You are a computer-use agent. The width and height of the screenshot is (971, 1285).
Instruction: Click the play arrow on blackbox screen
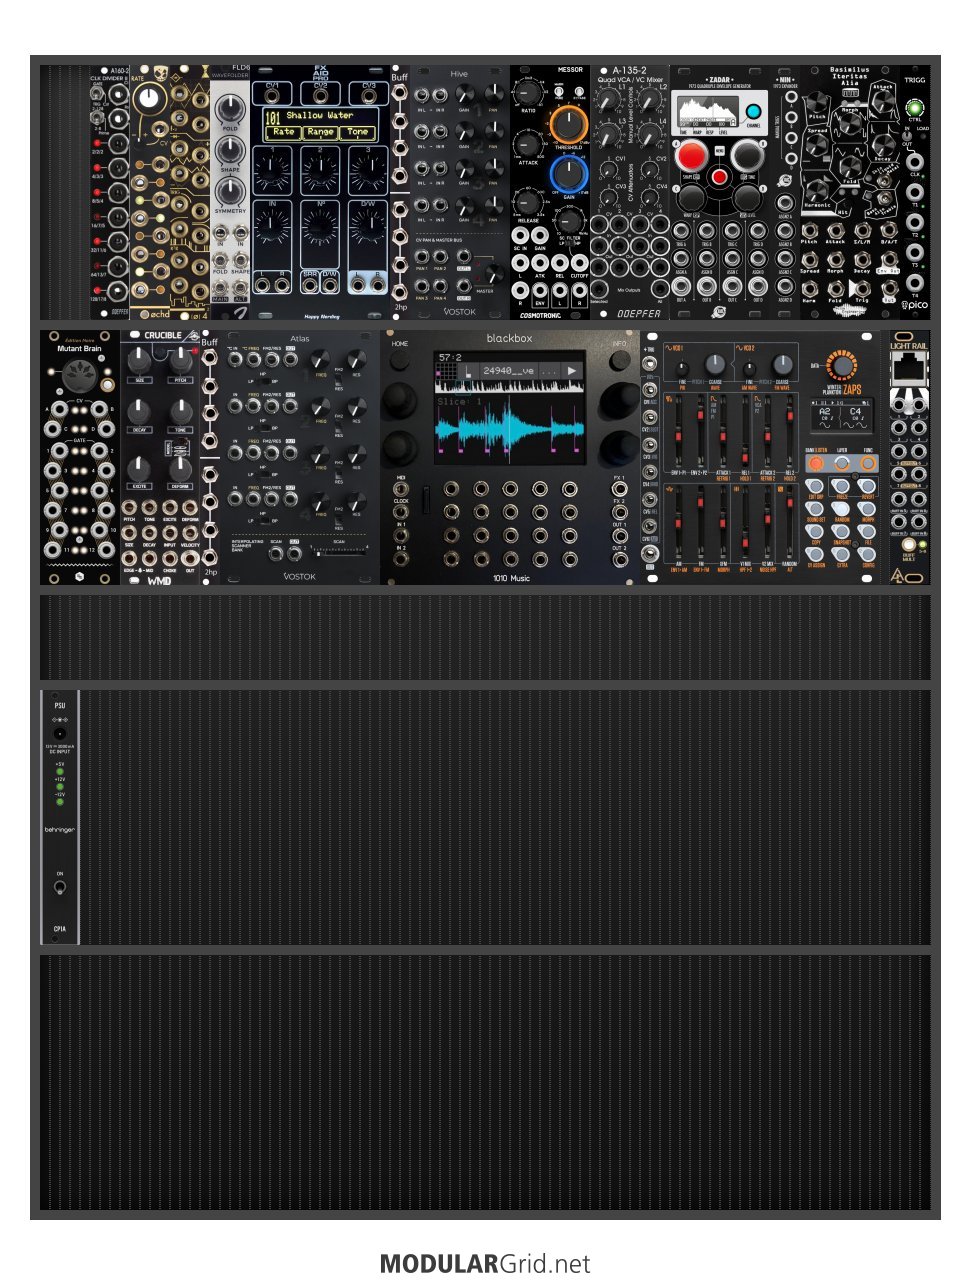tap(572, 371)
